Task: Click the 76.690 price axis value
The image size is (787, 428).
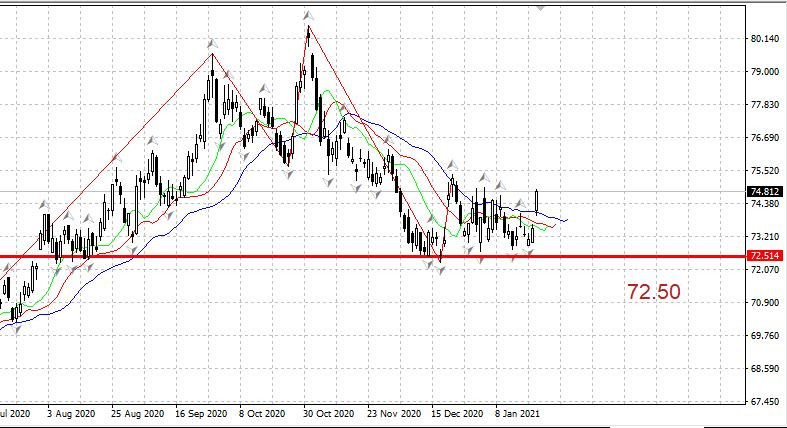Action: click(765, 137)
